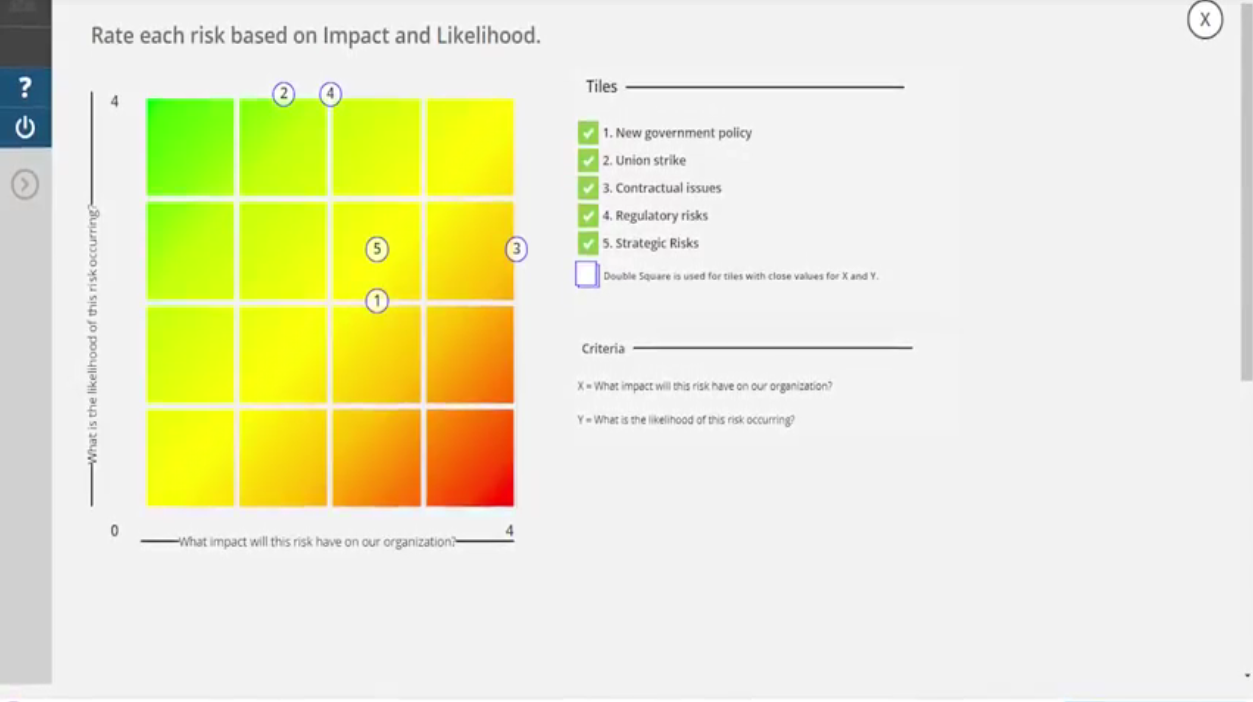Select risk marker 2 on the matrix
The image size is (1253, 702).
click(284, 94)
